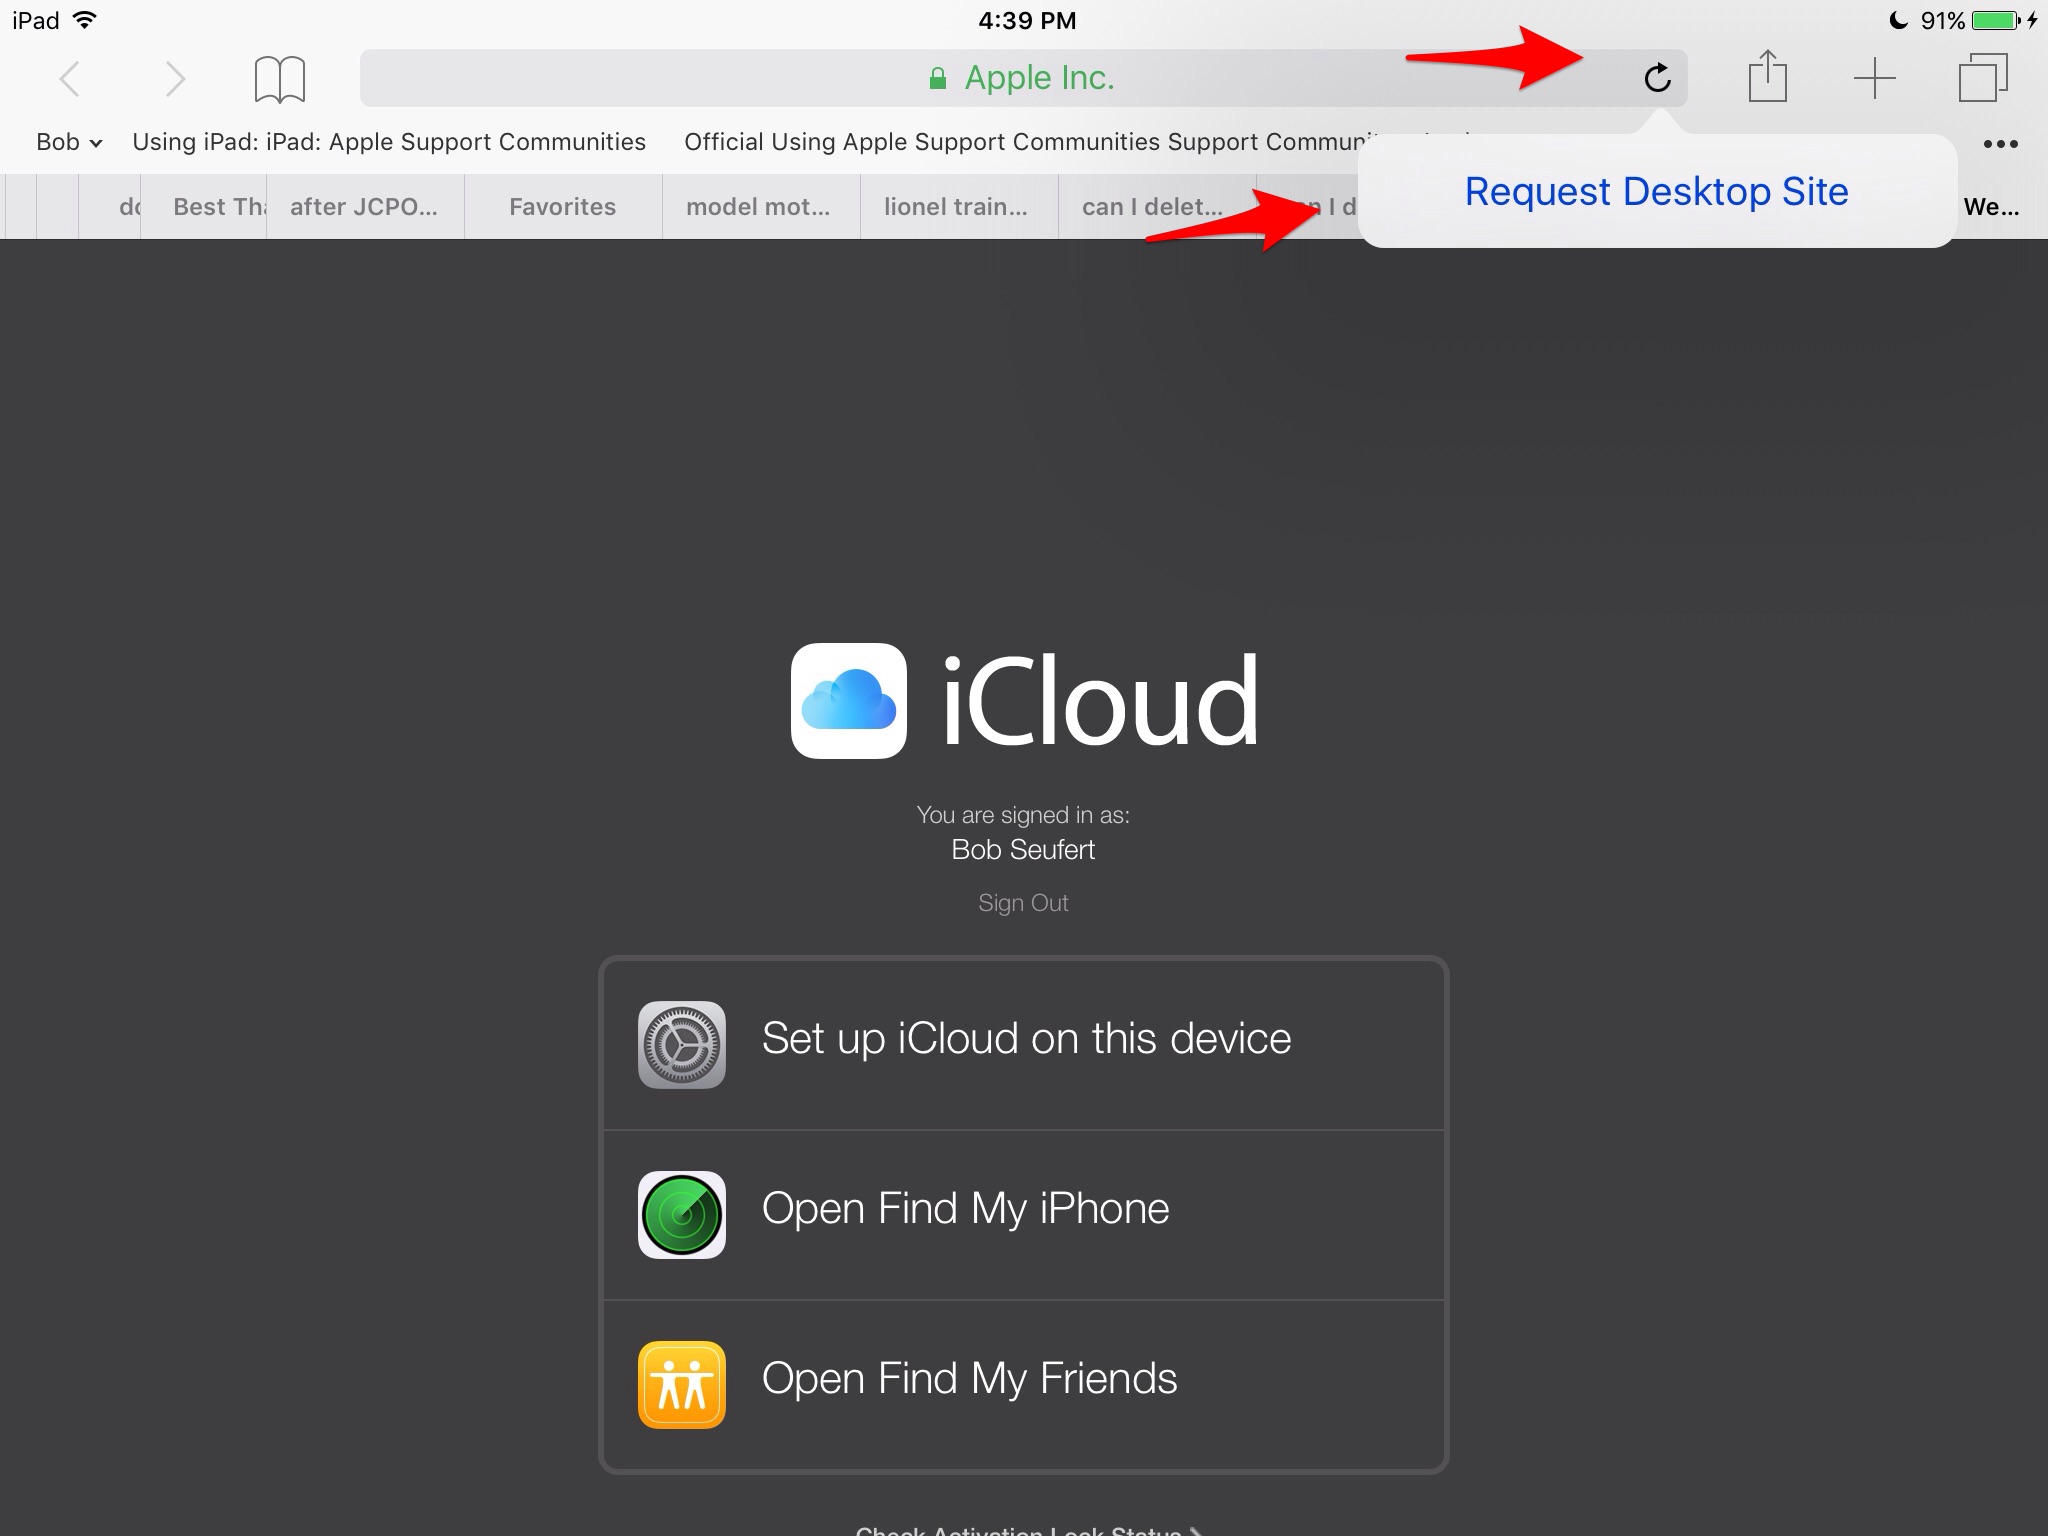Go back with the back arrow
Viewport: 2048px width, 1536px height.
pos(69,79)
